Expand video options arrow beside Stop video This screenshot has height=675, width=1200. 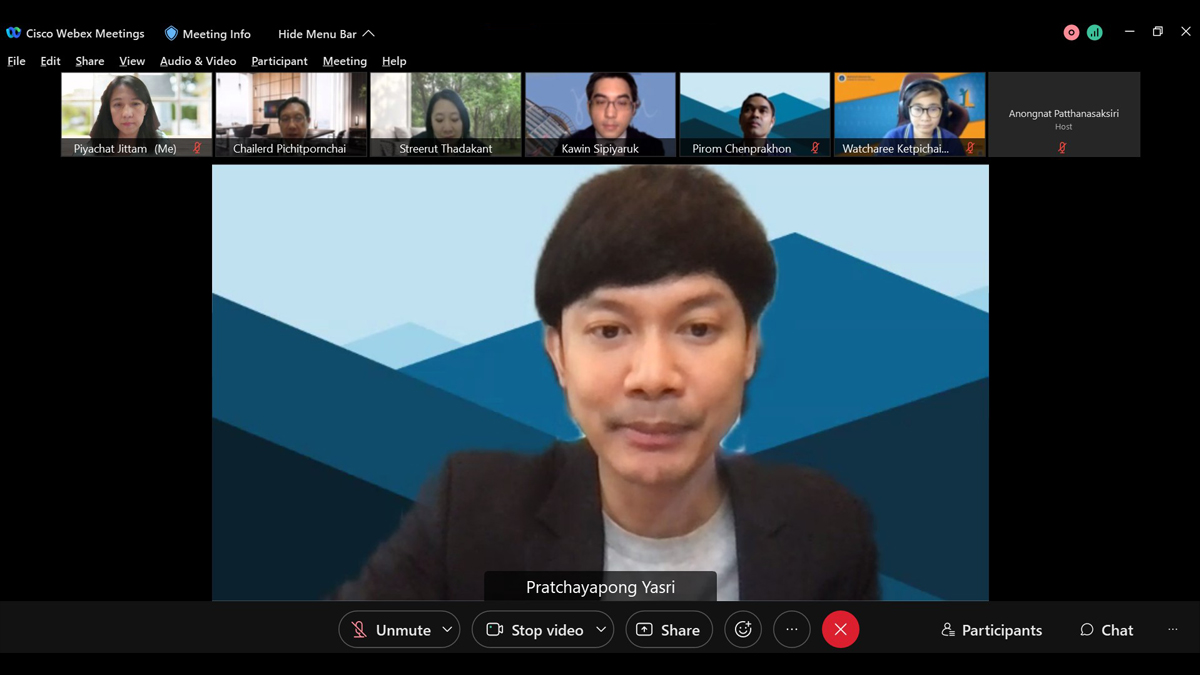point(601,630)
